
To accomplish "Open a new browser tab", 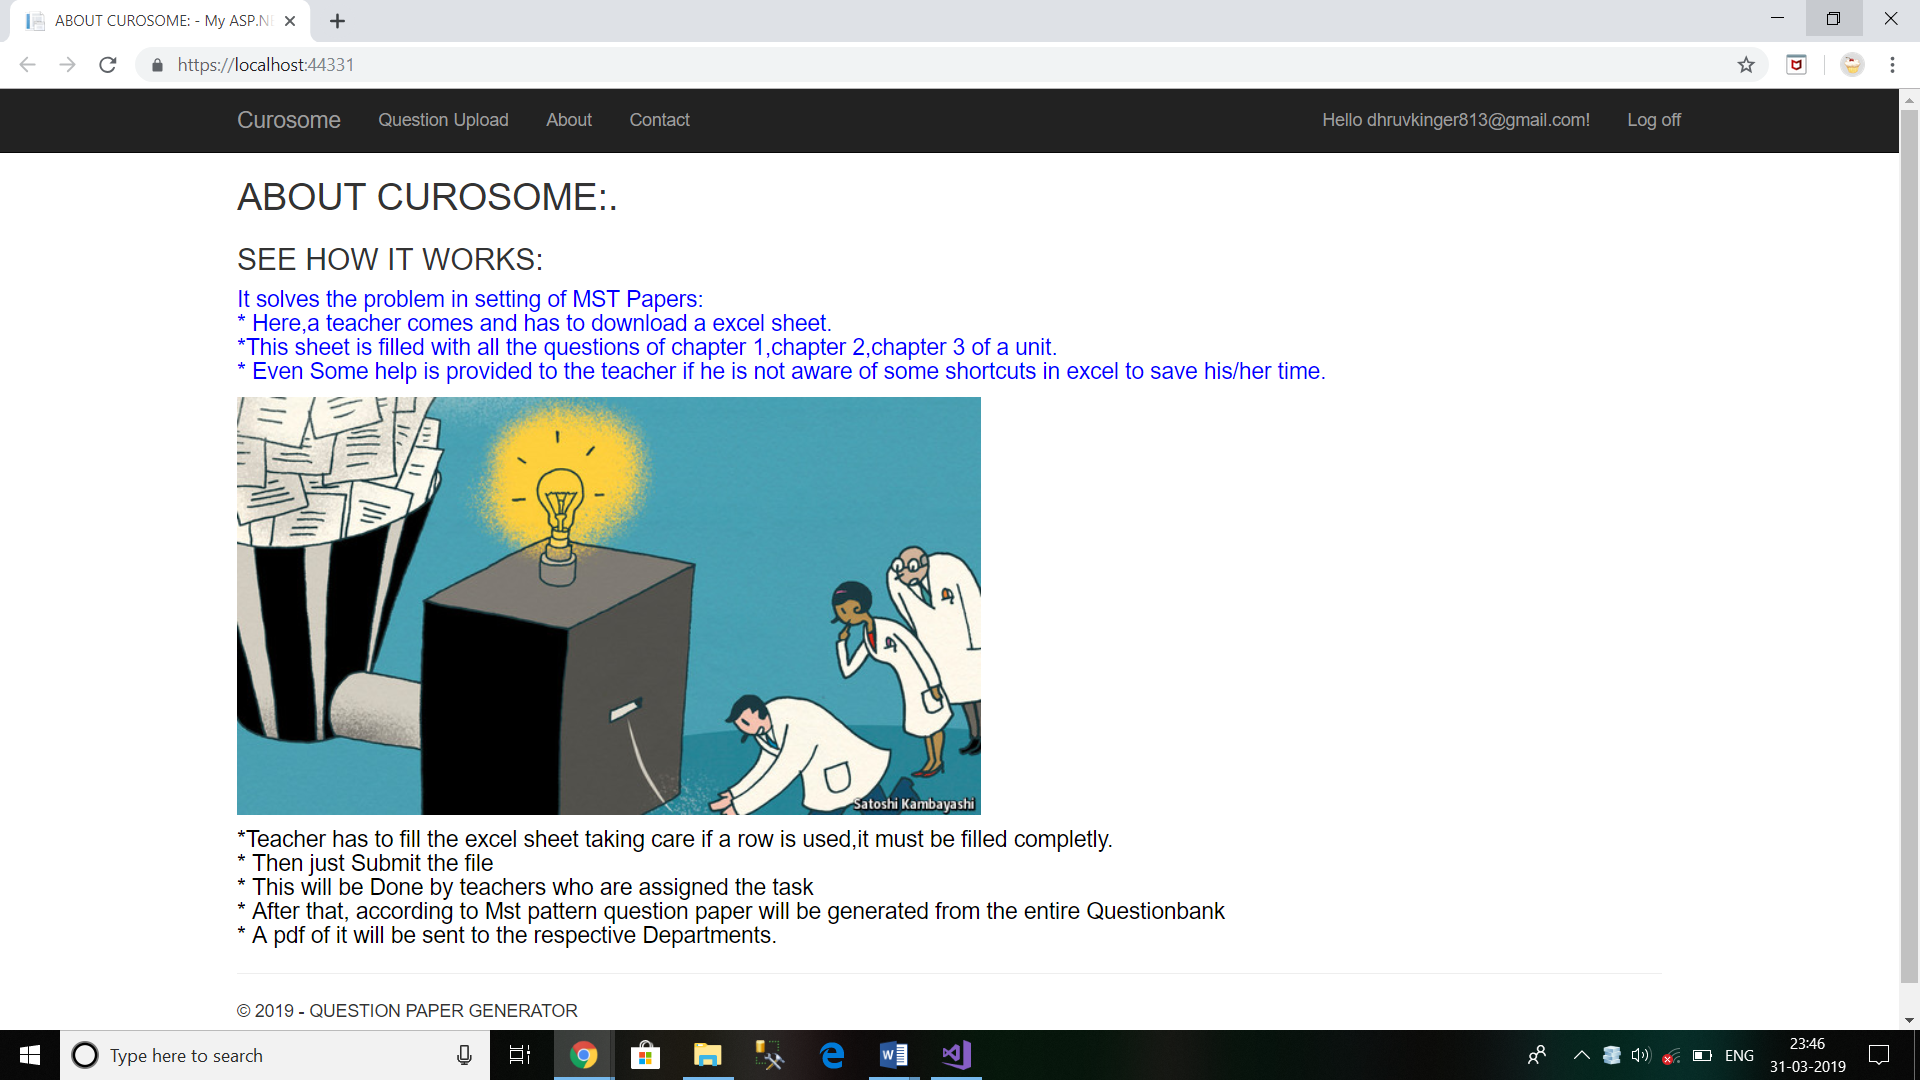I will click(x=336, y=20).
